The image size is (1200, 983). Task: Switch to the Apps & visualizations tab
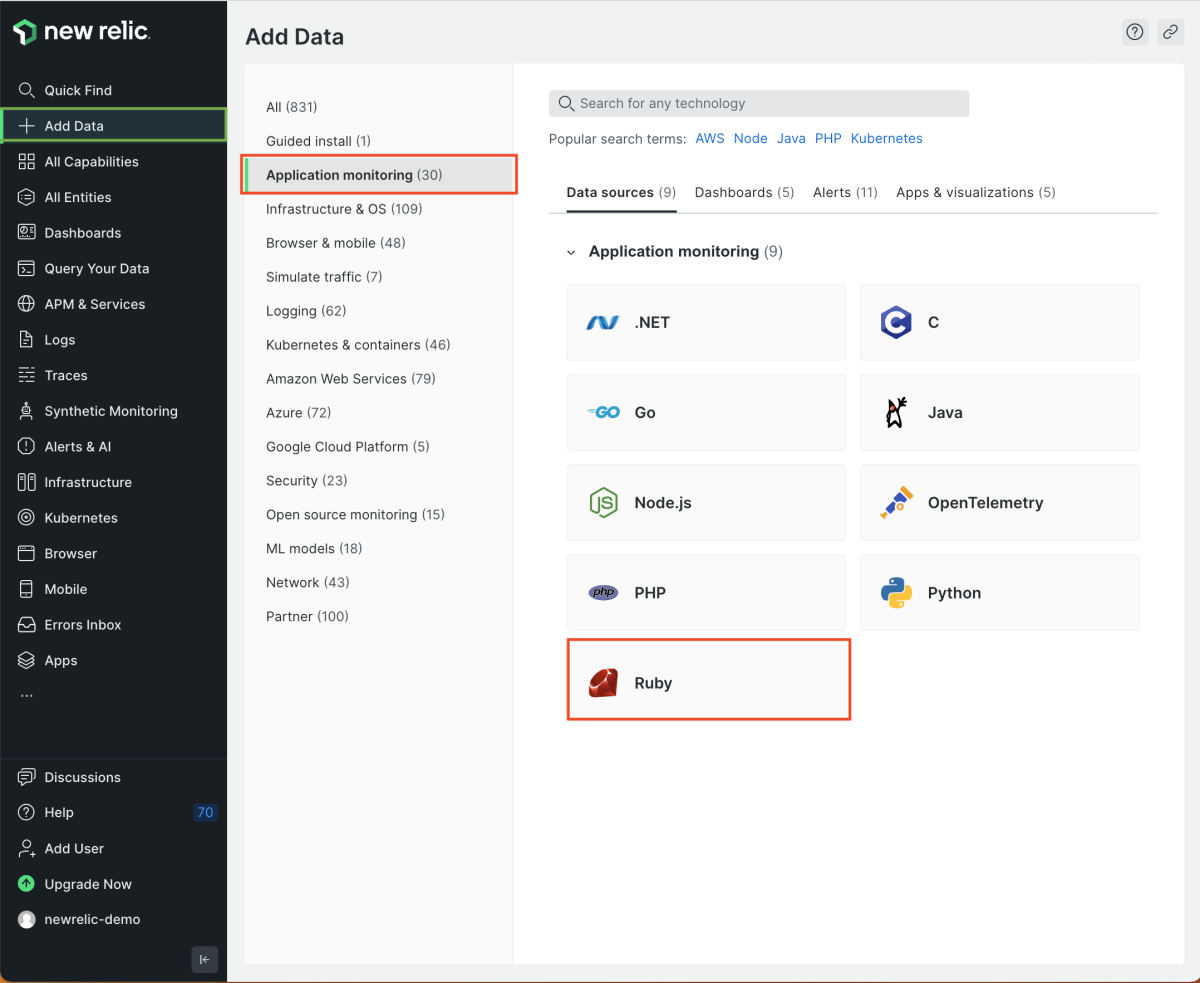975,192
